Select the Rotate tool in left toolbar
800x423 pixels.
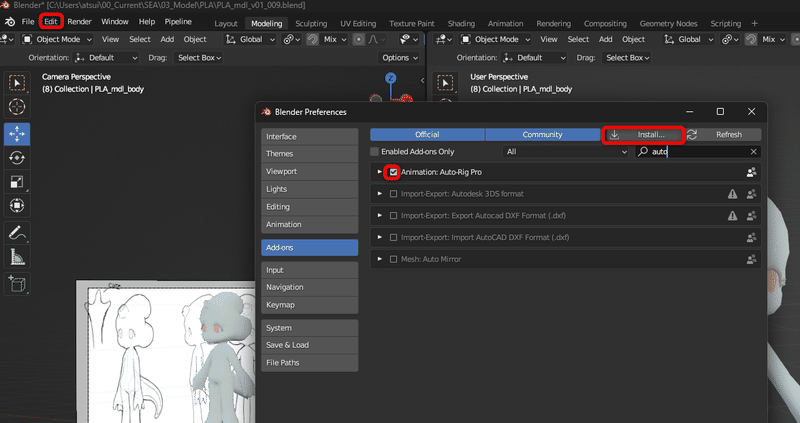point(17,158)
